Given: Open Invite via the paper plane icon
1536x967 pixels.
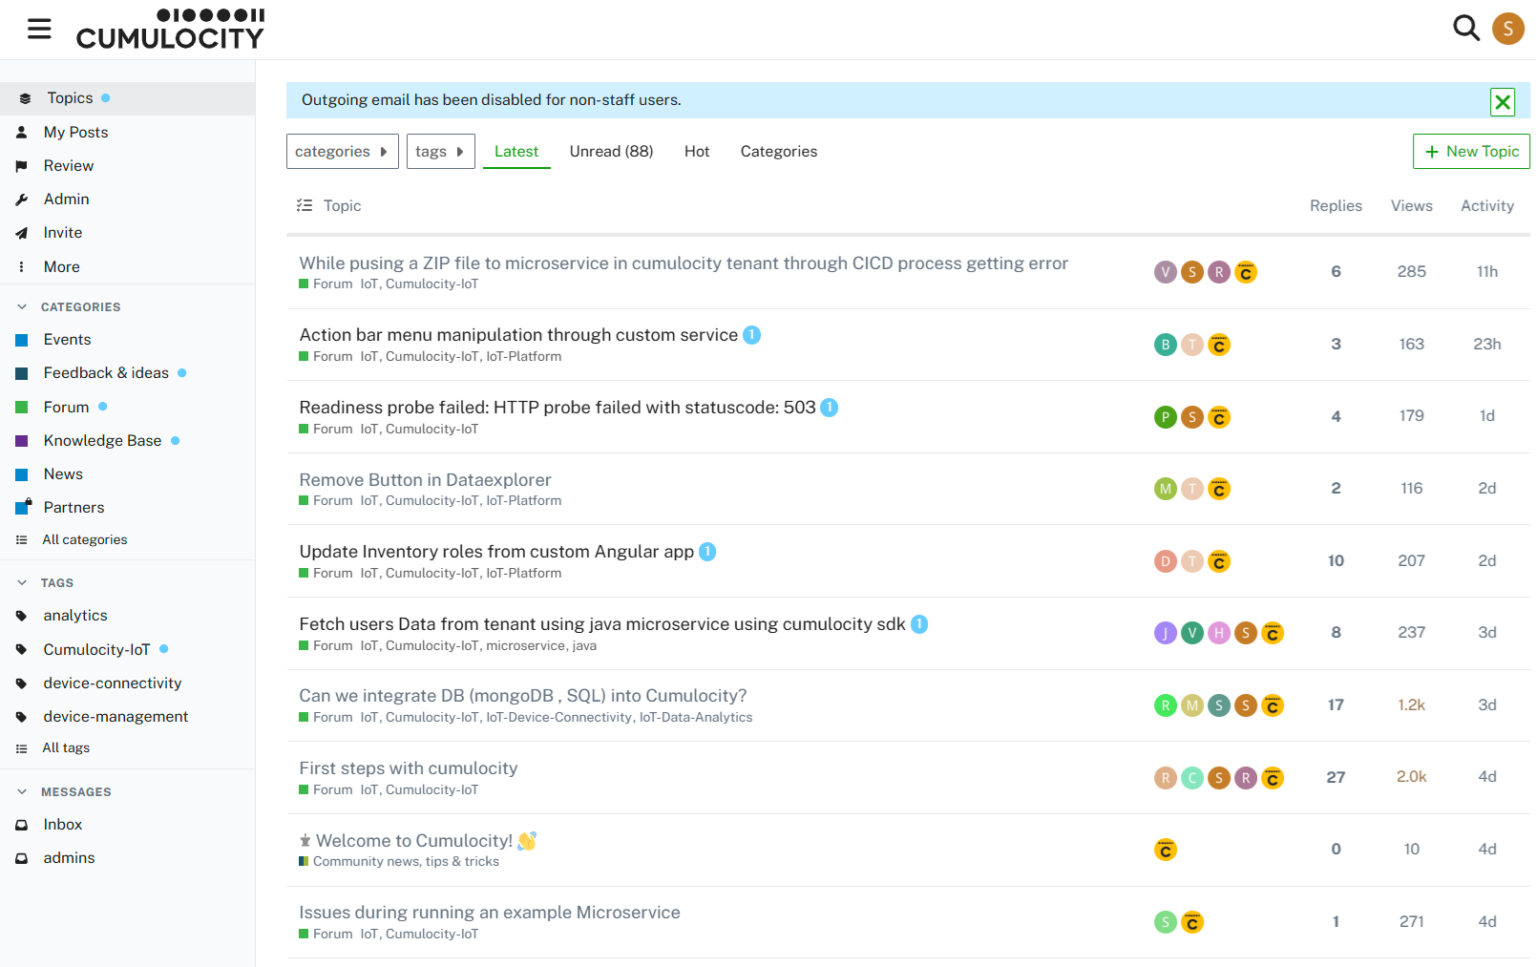Looking at the screenshot, I should pyautogui.click(x=23, y=232).
